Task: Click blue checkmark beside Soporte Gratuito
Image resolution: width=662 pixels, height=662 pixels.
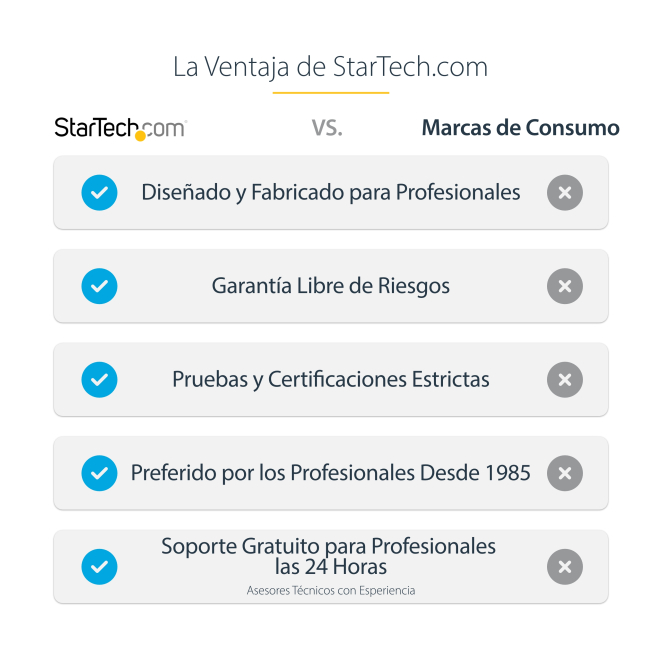Action: tap(99, 567)
